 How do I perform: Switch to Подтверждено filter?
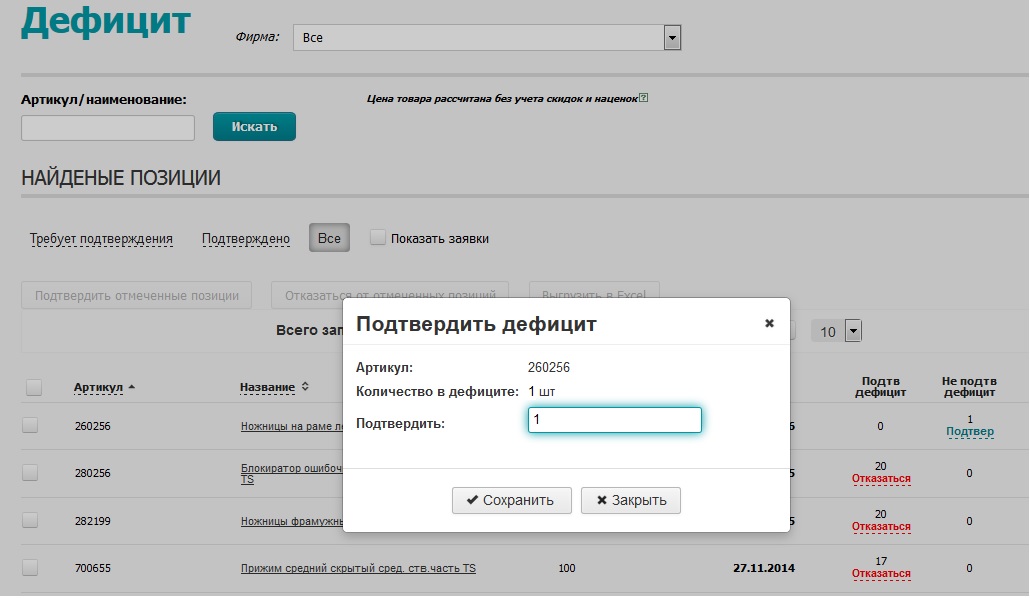pyautogui.click(x=246, y=239)
